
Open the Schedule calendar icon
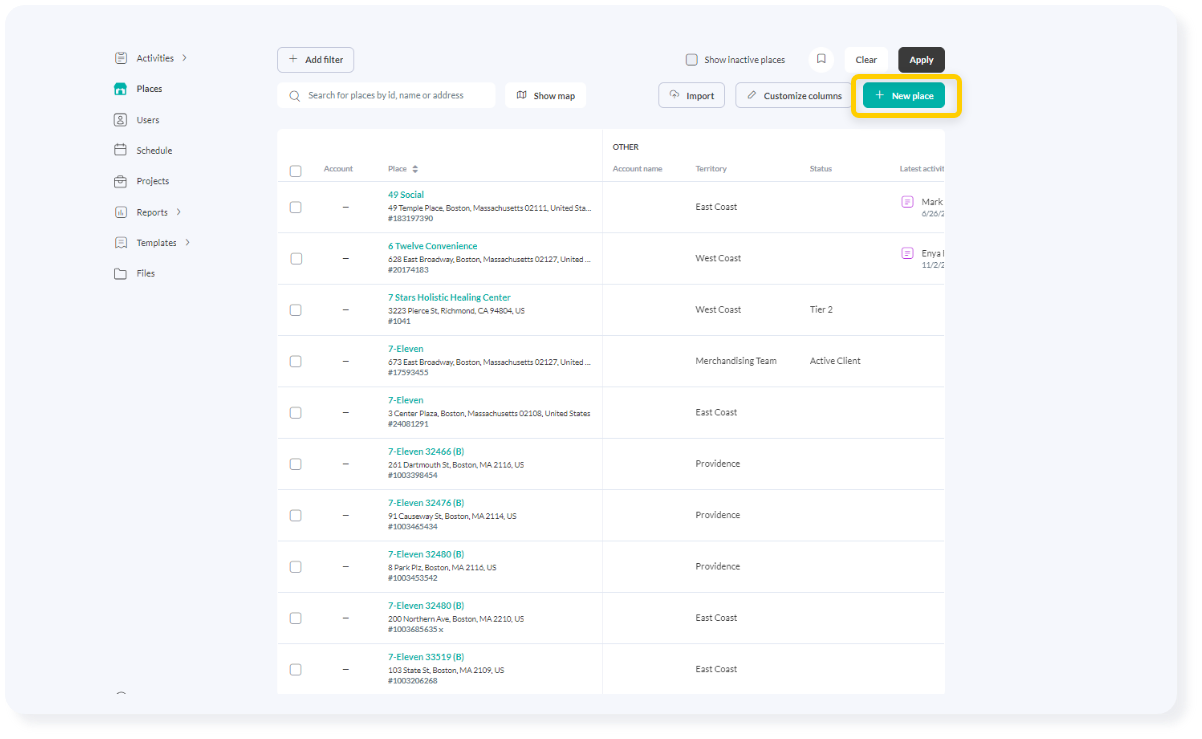(121, 151)
